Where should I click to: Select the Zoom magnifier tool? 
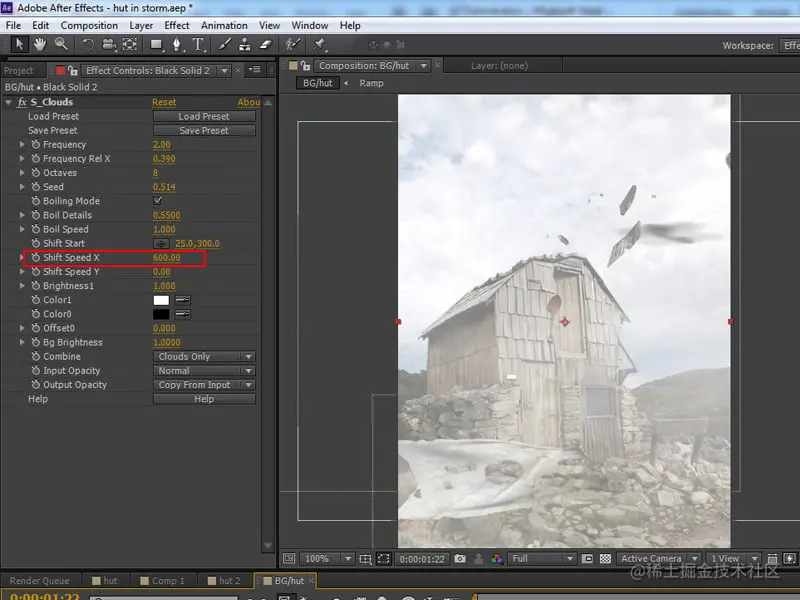pyautogui.click(x=61, y=44)
